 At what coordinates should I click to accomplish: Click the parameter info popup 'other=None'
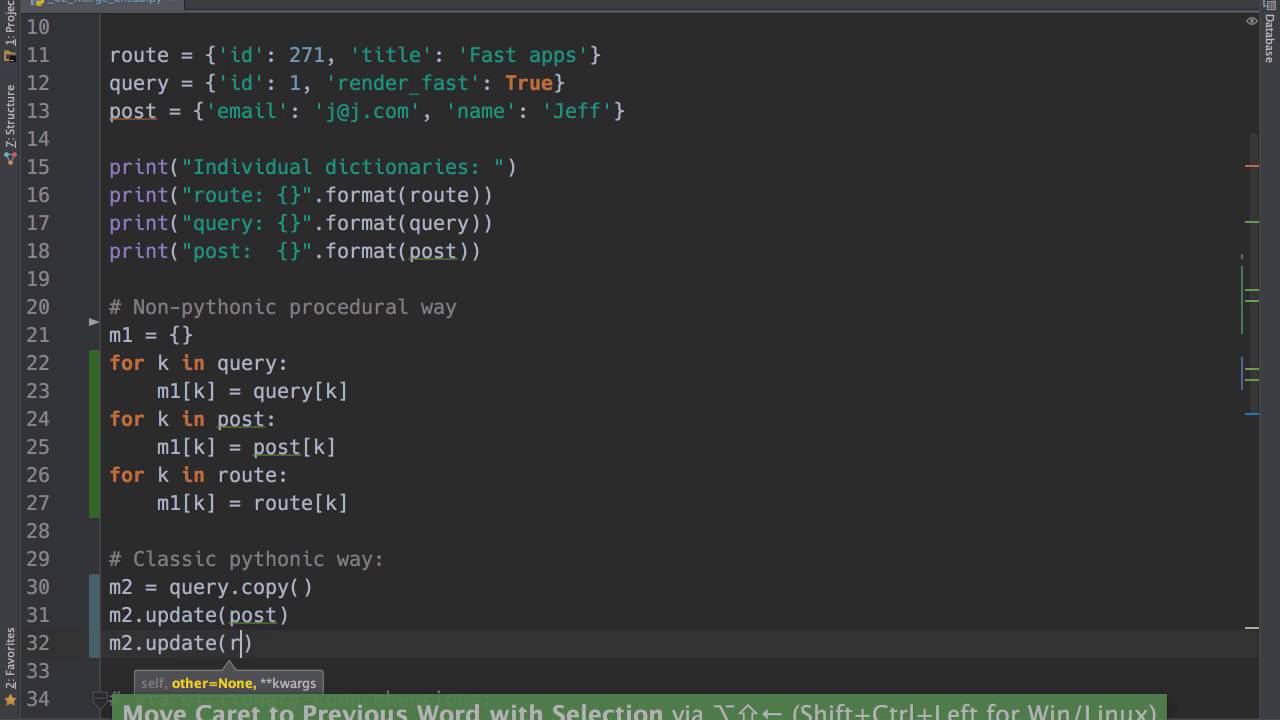tap(212, 684)
